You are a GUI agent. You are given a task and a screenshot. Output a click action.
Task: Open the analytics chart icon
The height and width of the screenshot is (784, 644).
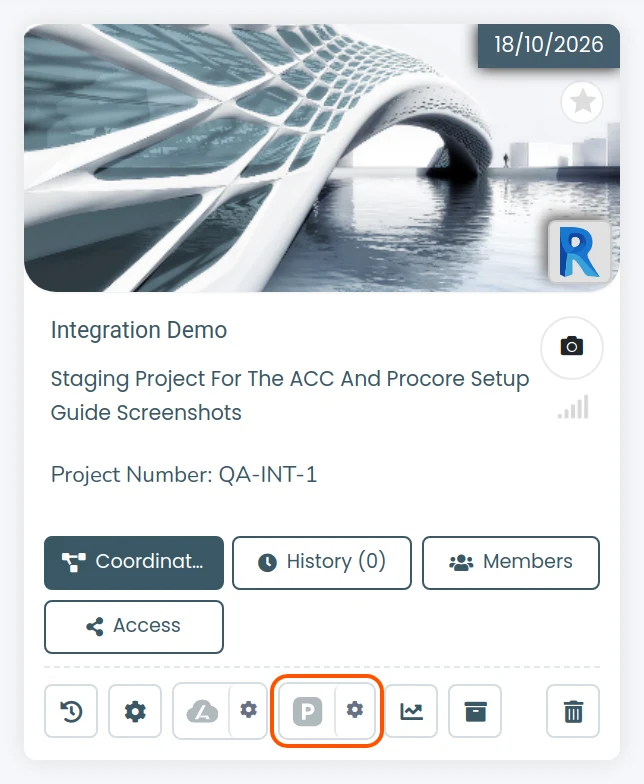(x=411, y=711)
